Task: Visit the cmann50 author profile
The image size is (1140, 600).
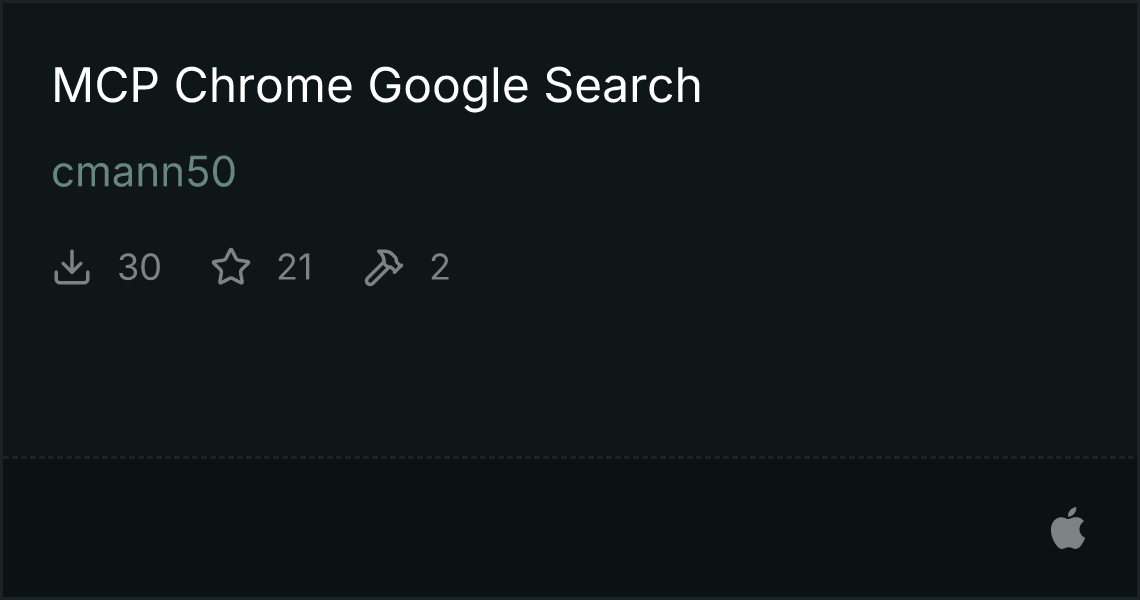Action: pyautogui.click(x=144, y=172)
